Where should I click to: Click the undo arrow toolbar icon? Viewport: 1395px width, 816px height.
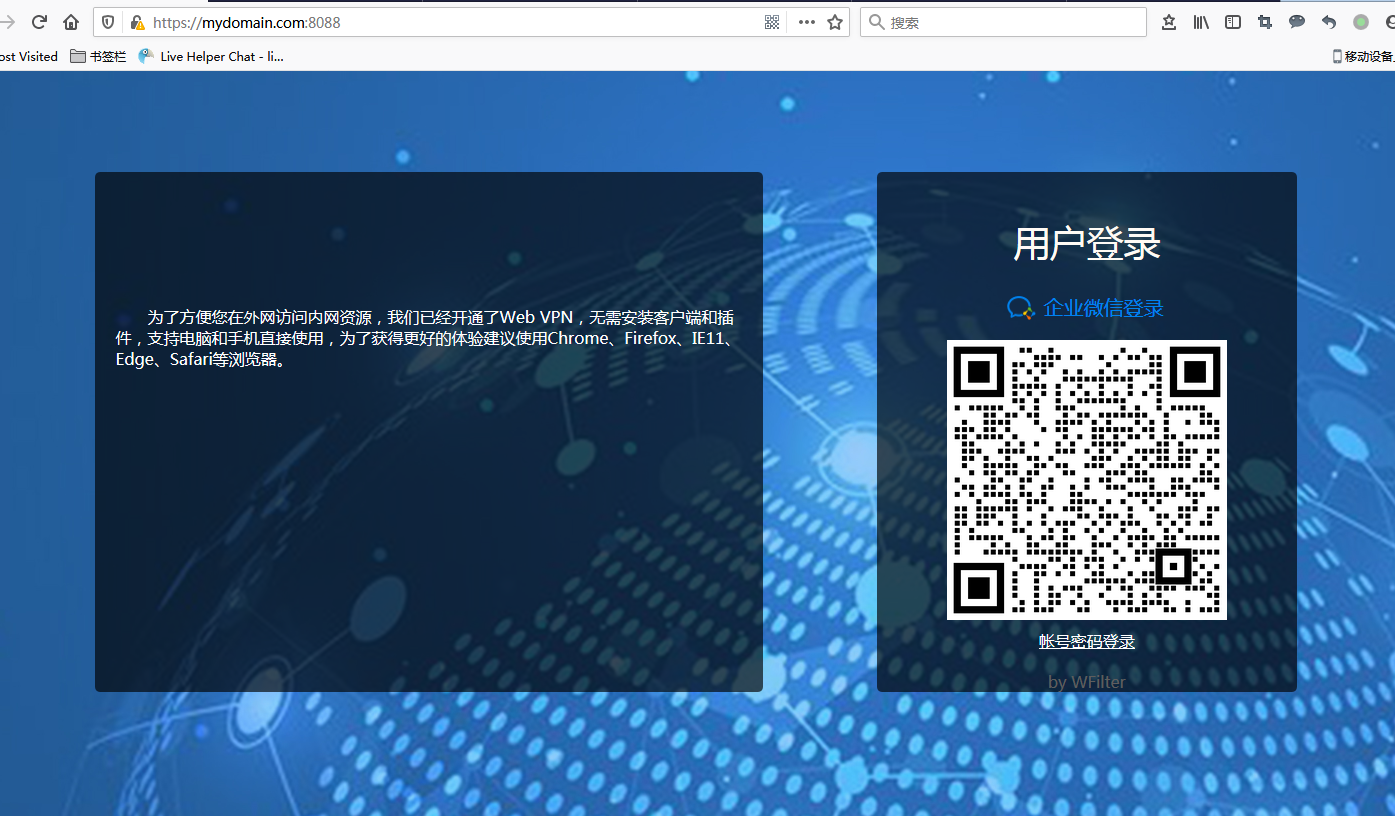(x=1329, y=22)
